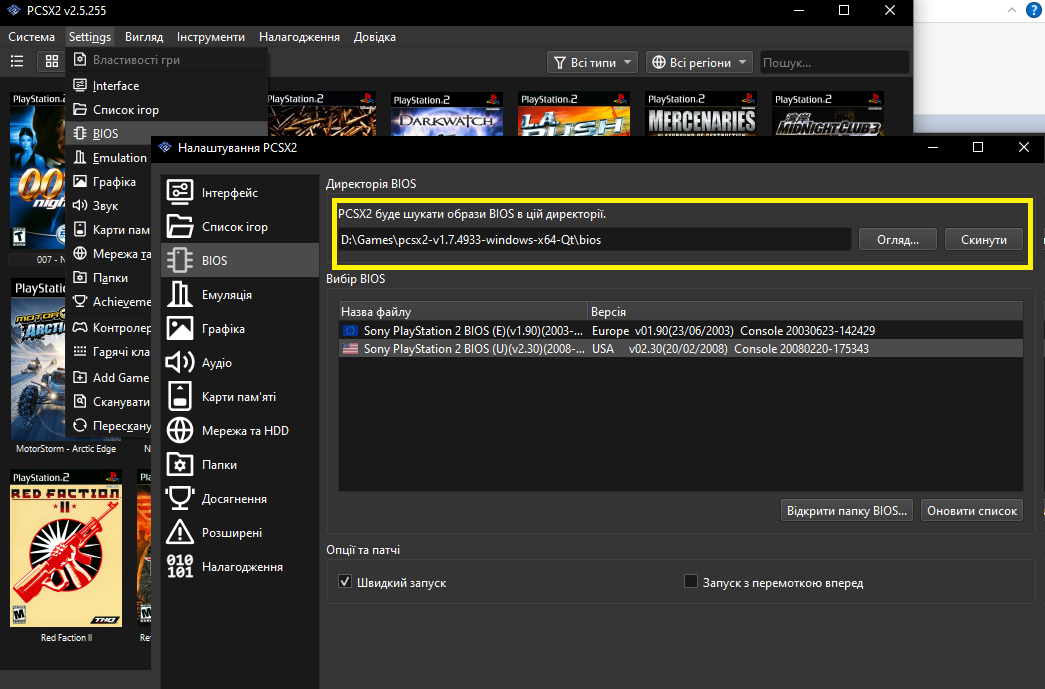
Task: Open the Розширені warning triangle icon
Action: click(x=179, y=532)
